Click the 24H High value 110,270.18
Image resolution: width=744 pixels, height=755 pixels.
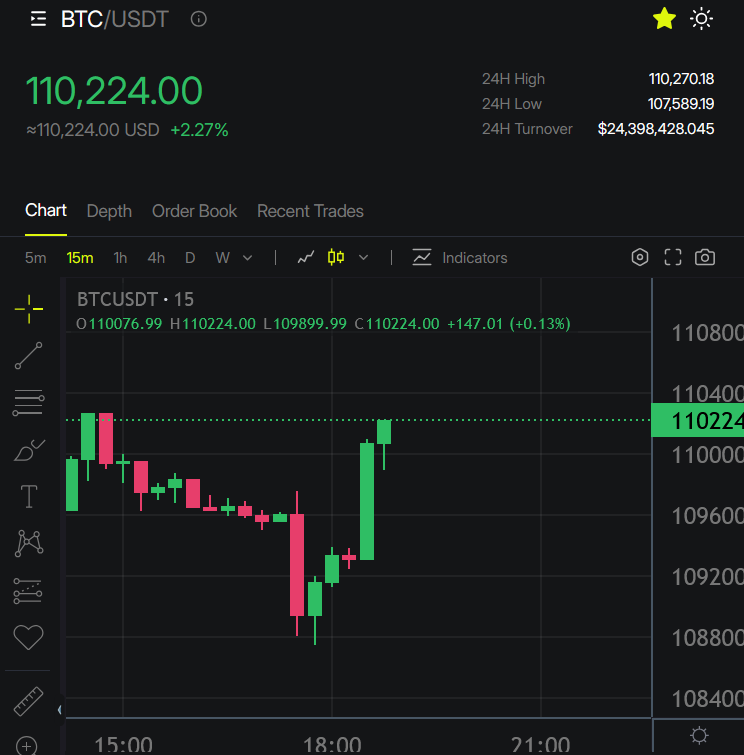(681, 79)
